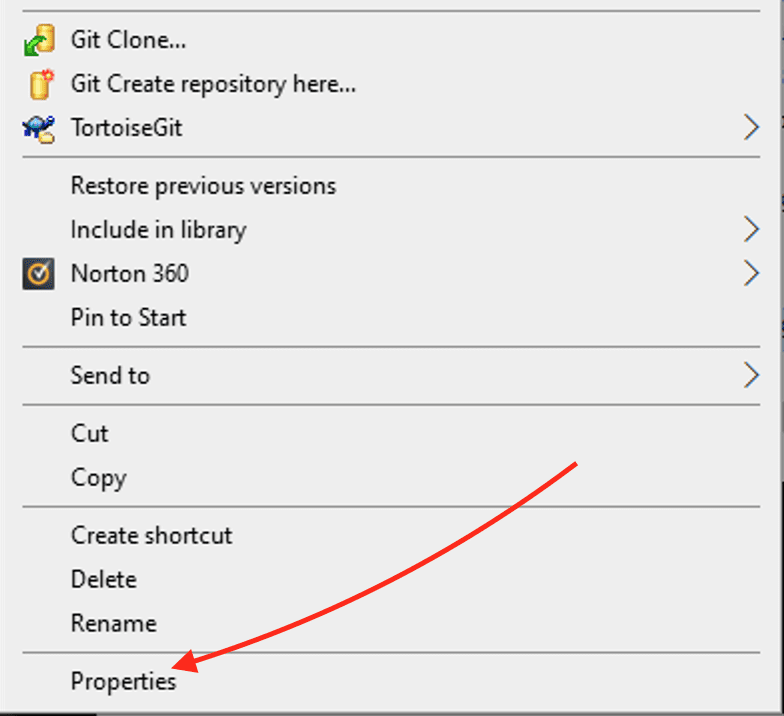Click the Git Create repository icon
Screen dimensions: 784x716
(x=38, y=84)
